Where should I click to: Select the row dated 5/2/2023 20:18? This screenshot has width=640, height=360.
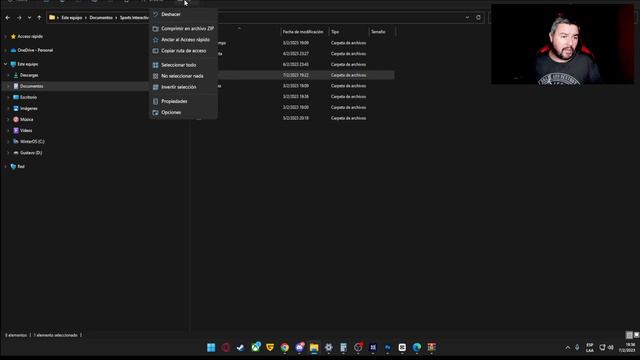coord(292,118)
